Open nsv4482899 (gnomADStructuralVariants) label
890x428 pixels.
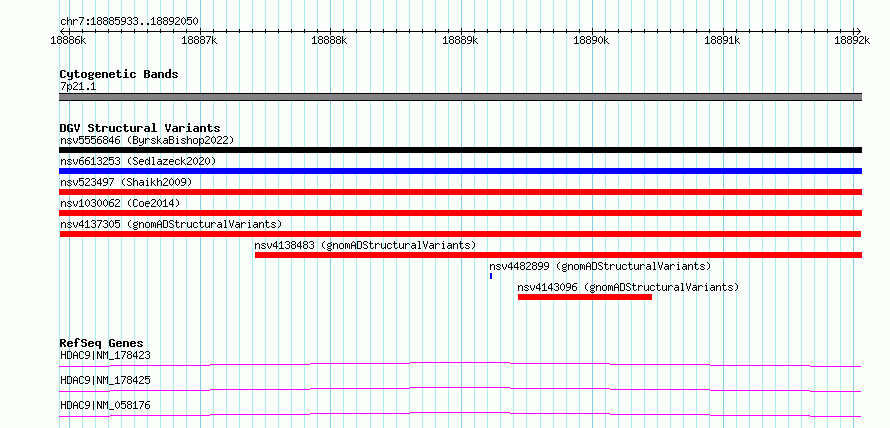tap(600, 266)
